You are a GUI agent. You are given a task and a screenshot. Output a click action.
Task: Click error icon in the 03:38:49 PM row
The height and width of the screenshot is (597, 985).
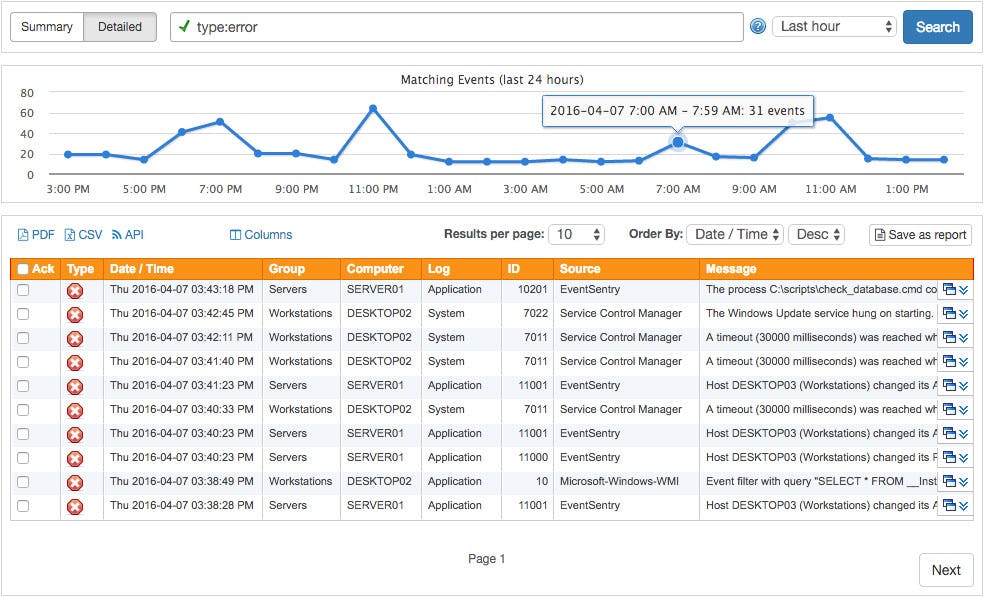[75, 483]
